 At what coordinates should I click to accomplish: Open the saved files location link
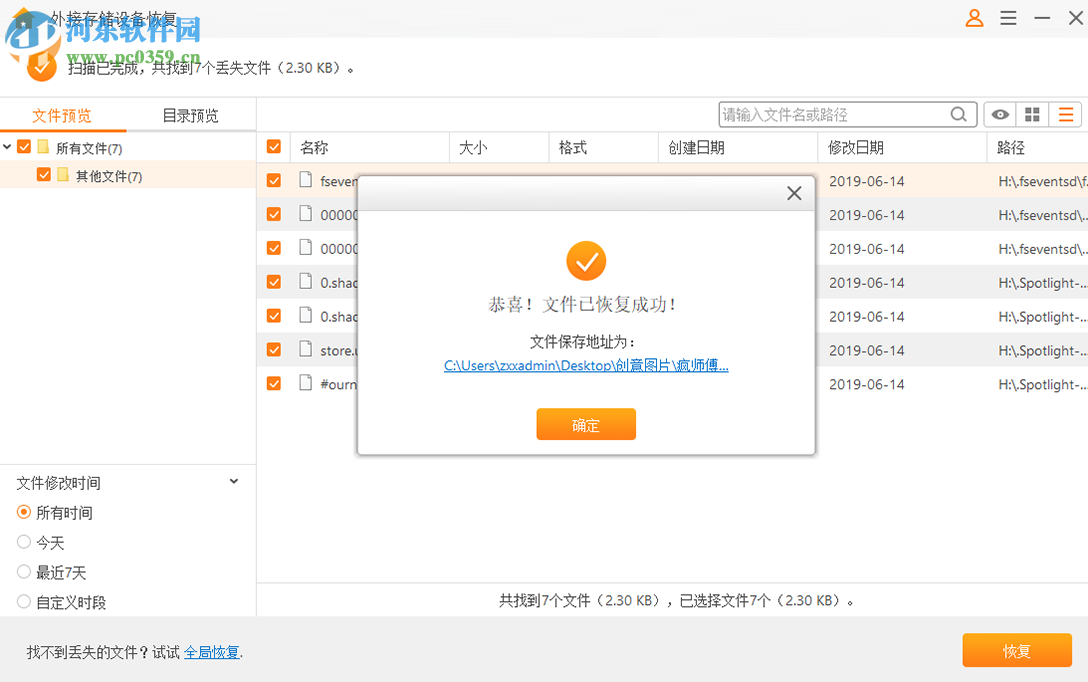click(x=586, y=366)
